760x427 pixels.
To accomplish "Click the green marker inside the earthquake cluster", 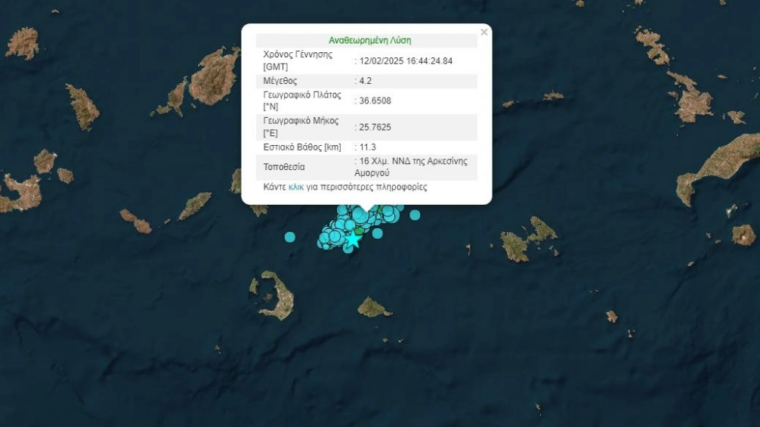I will 360,230.
